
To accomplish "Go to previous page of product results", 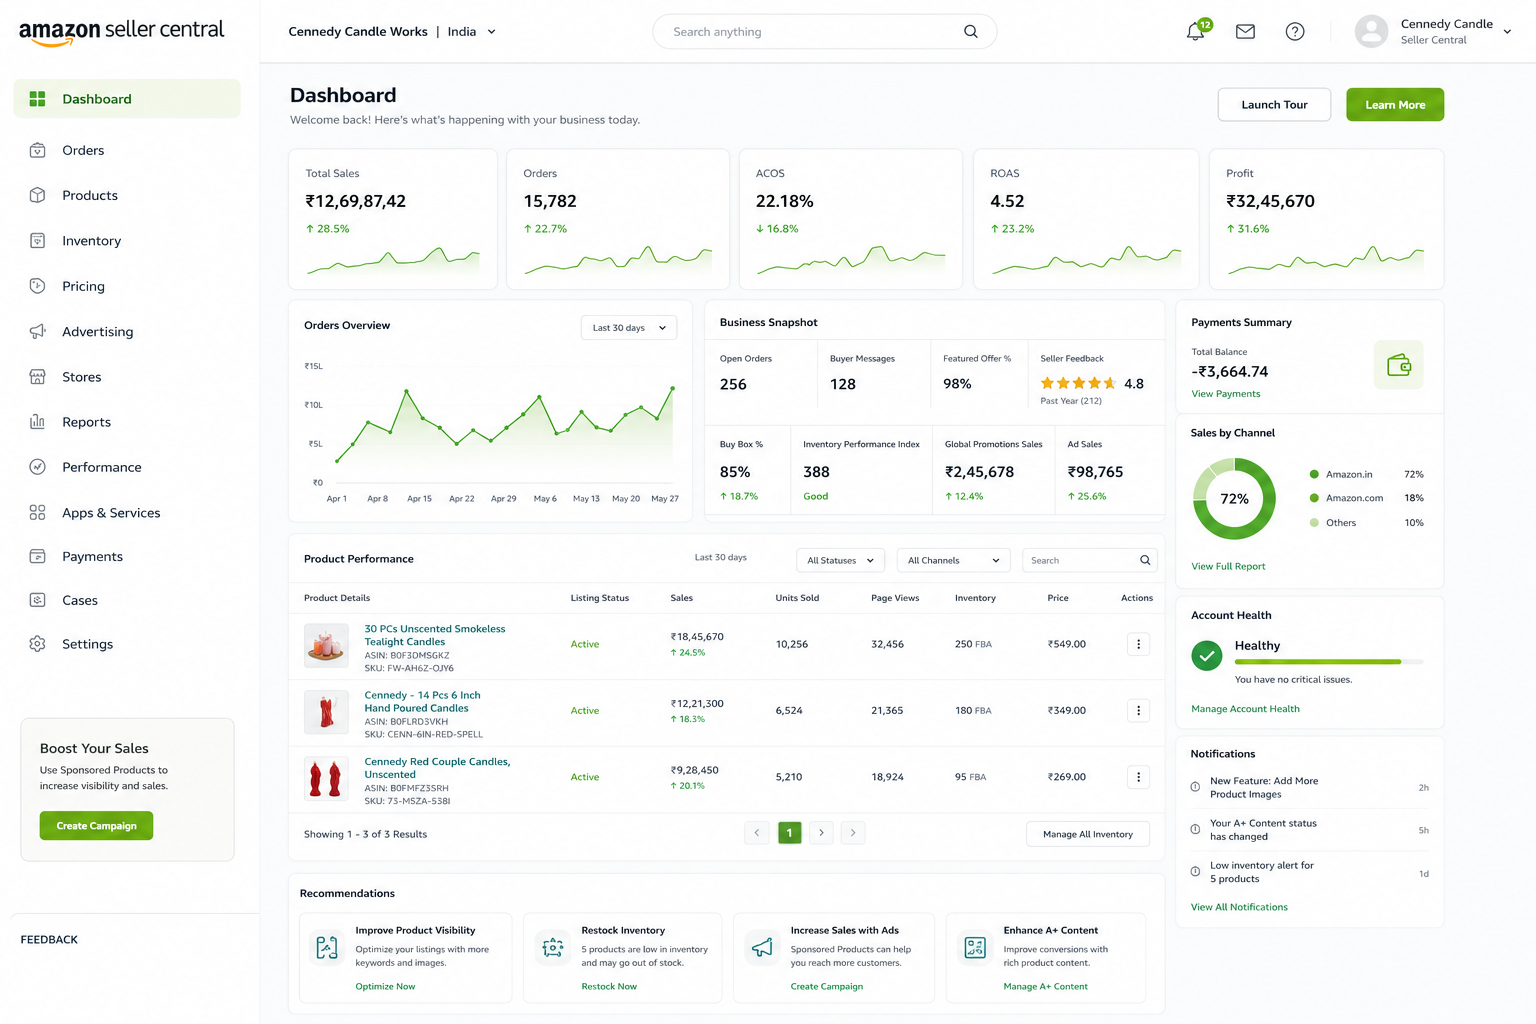I will (757, 832).
